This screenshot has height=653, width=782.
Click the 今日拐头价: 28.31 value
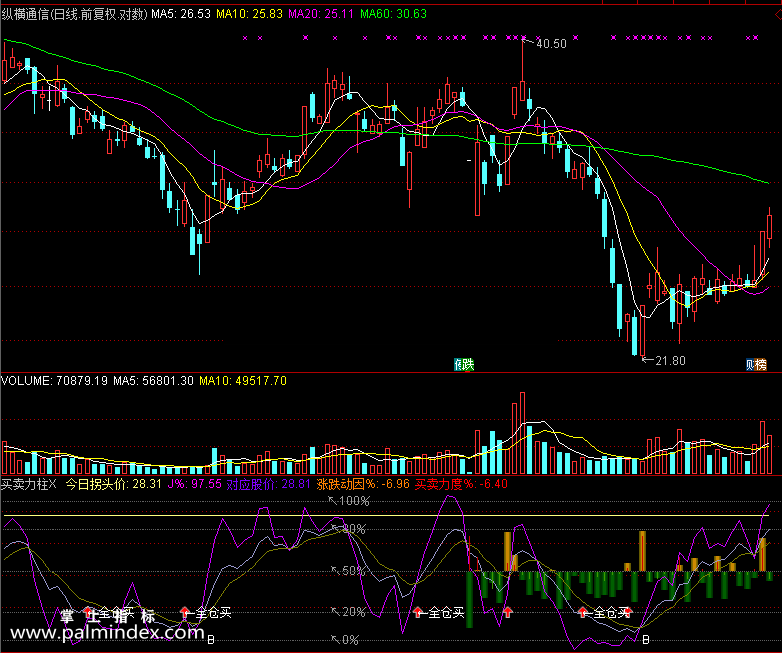tap(114, 484)
